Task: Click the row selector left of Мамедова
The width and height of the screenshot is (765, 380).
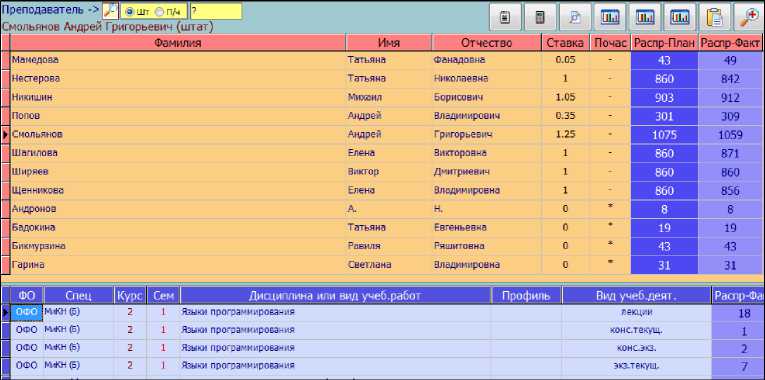Action: 5,60
